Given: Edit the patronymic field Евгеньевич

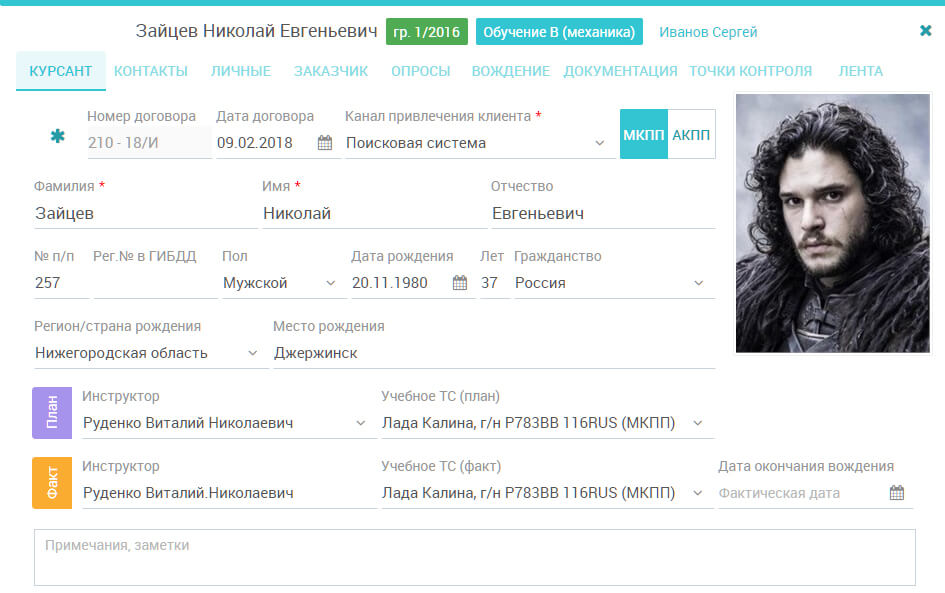Looking at the screenshot, I should click(x=603, y=213).
